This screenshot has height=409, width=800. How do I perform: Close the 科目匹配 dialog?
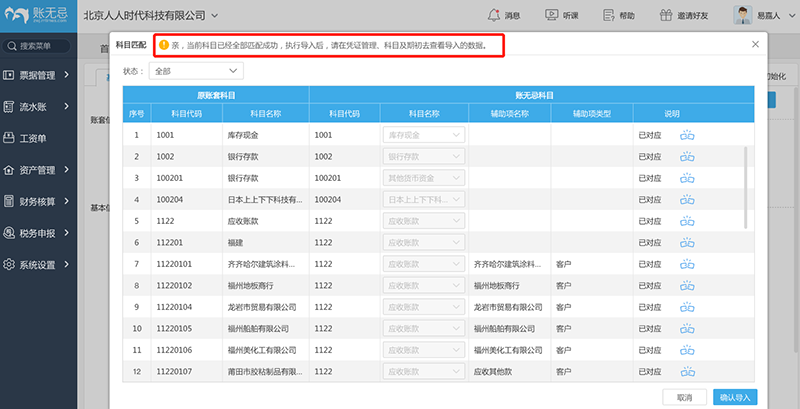tap(756, 44)
